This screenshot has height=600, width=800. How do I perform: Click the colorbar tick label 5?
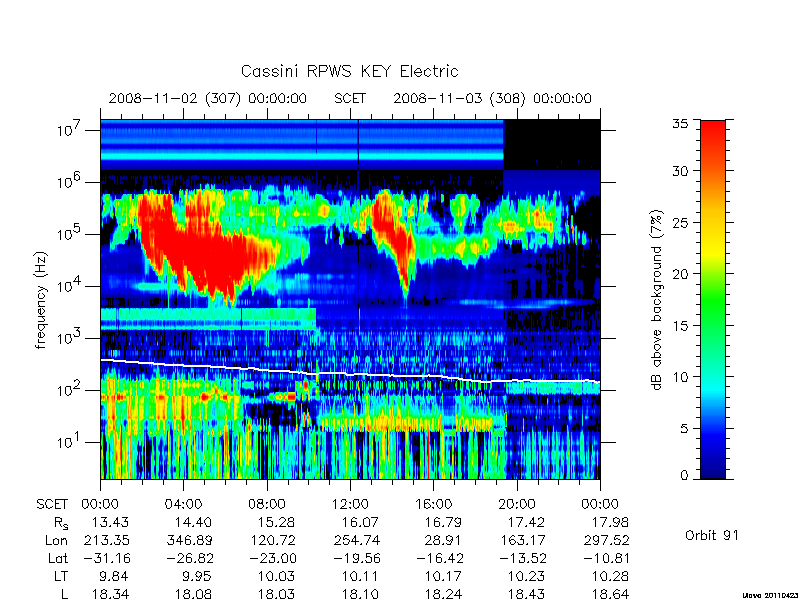pos(684,429)
